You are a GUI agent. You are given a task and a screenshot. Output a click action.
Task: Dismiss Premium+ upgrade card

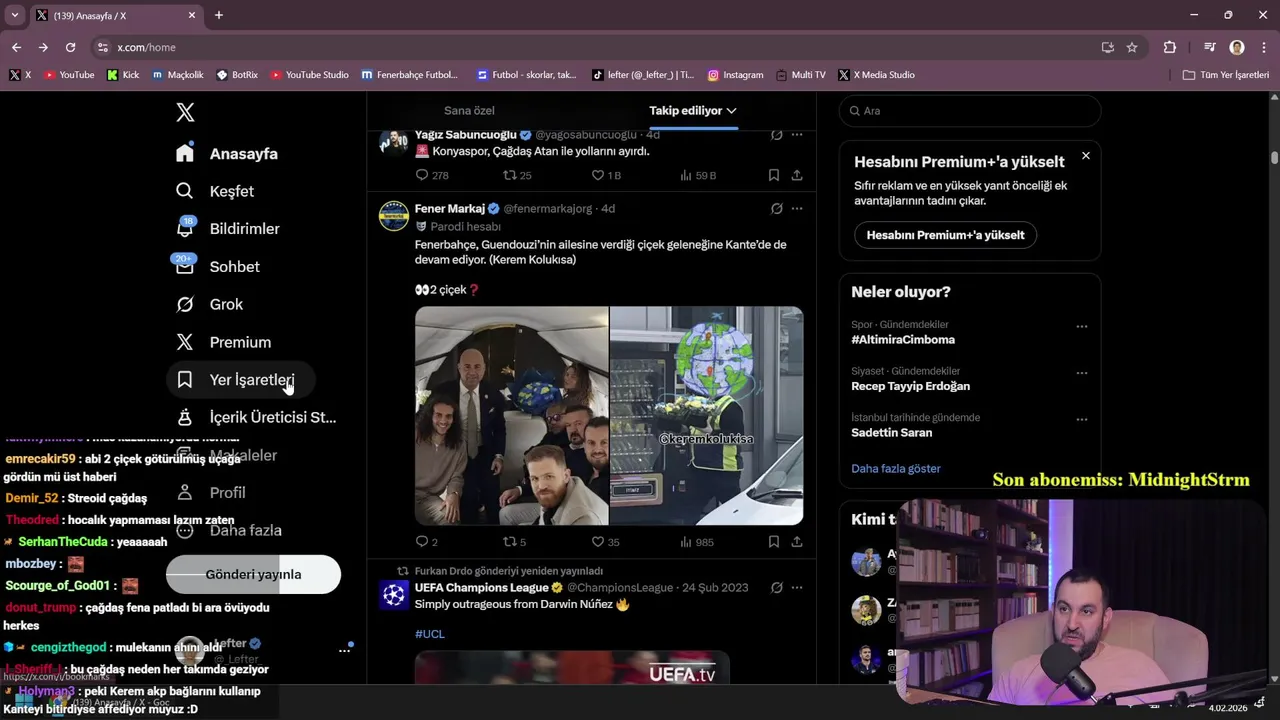pyautogui.click(x=1086, y=156)
